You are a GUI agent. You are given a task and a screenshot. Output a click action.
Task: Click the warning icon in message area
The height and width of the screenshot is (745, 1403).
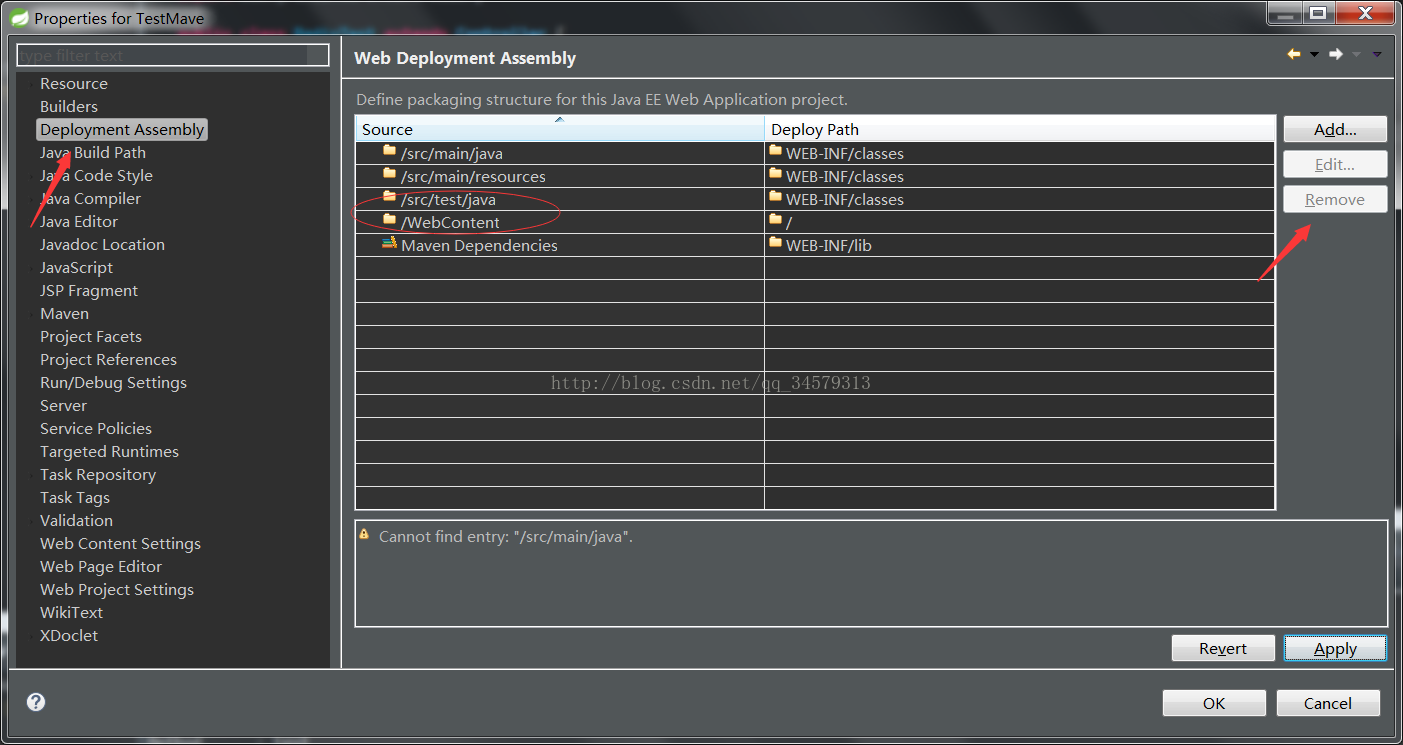coord(365,535)
